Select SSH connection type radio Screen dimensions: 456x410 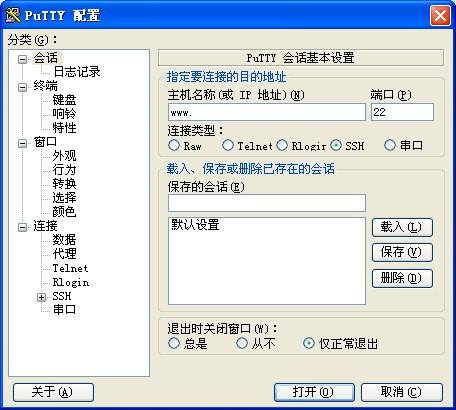(336, 145)
